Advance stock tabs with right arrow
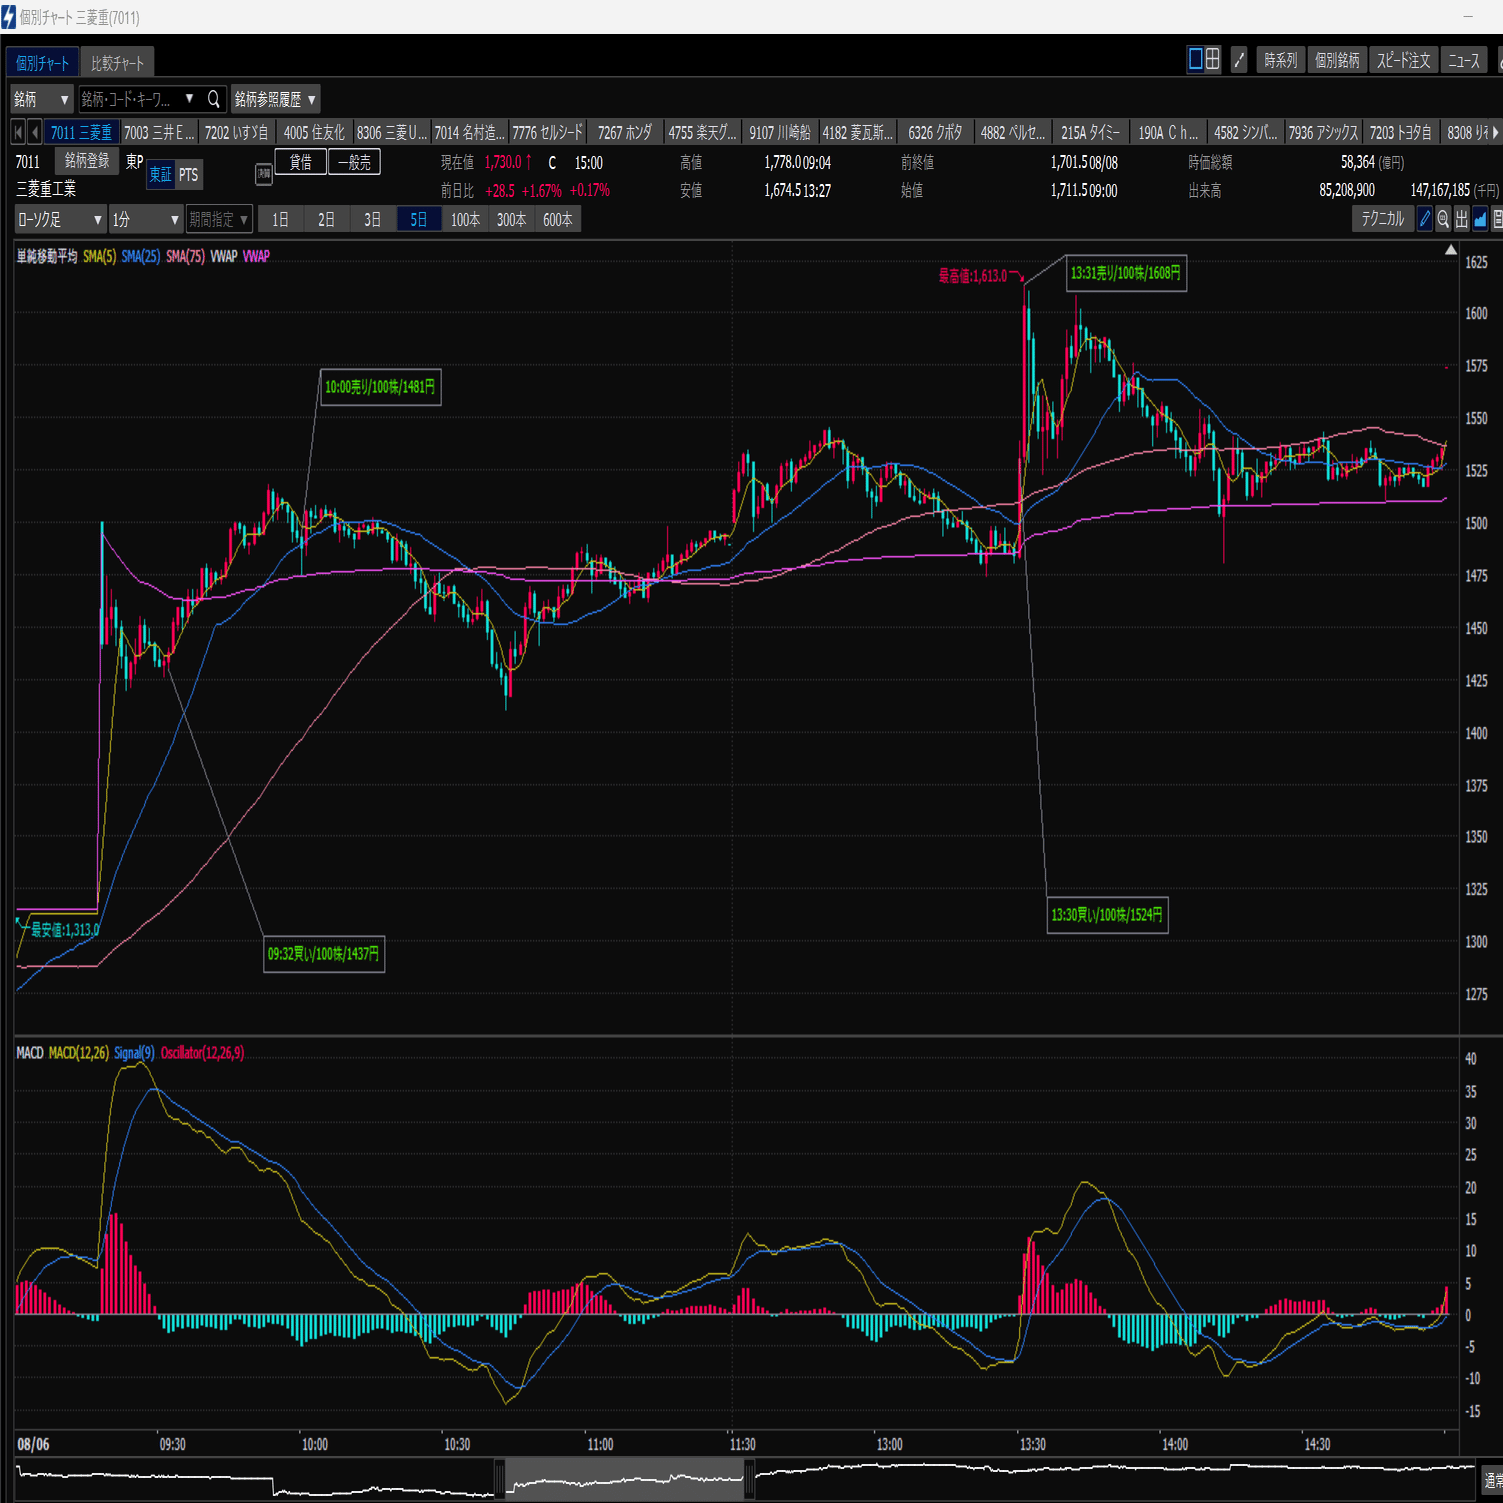The height and width of the screenshot is (1503, 1503). [1496, 132]
